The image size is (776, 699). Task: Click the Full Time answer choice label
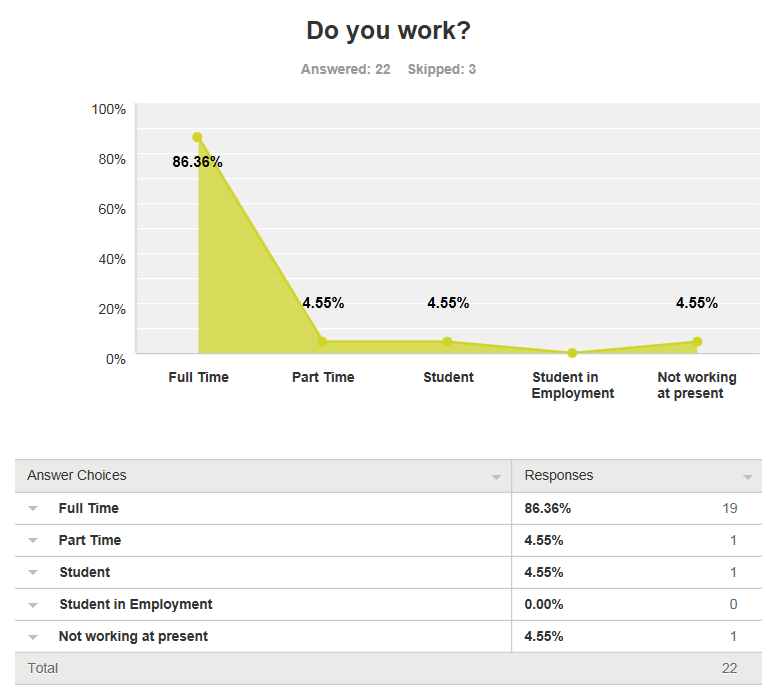(89, 508)
